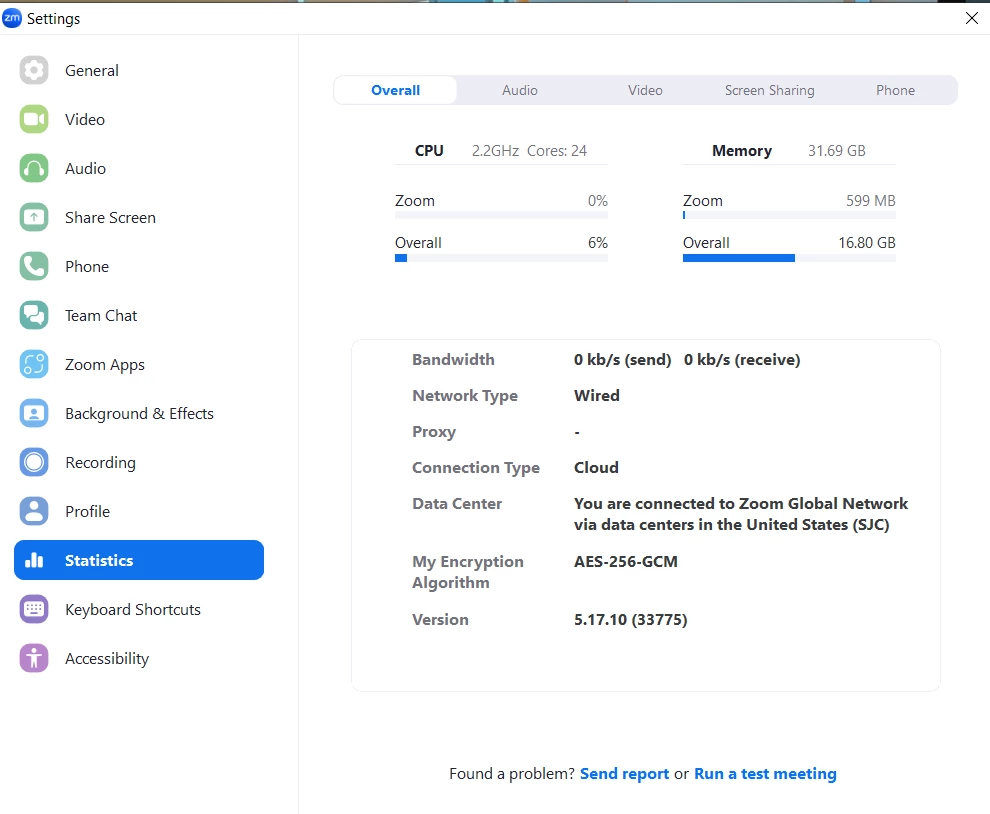Viewport: 990px width, 814px height.
Task: Open Accessibility label in sidebar
Action: point(107,659)
